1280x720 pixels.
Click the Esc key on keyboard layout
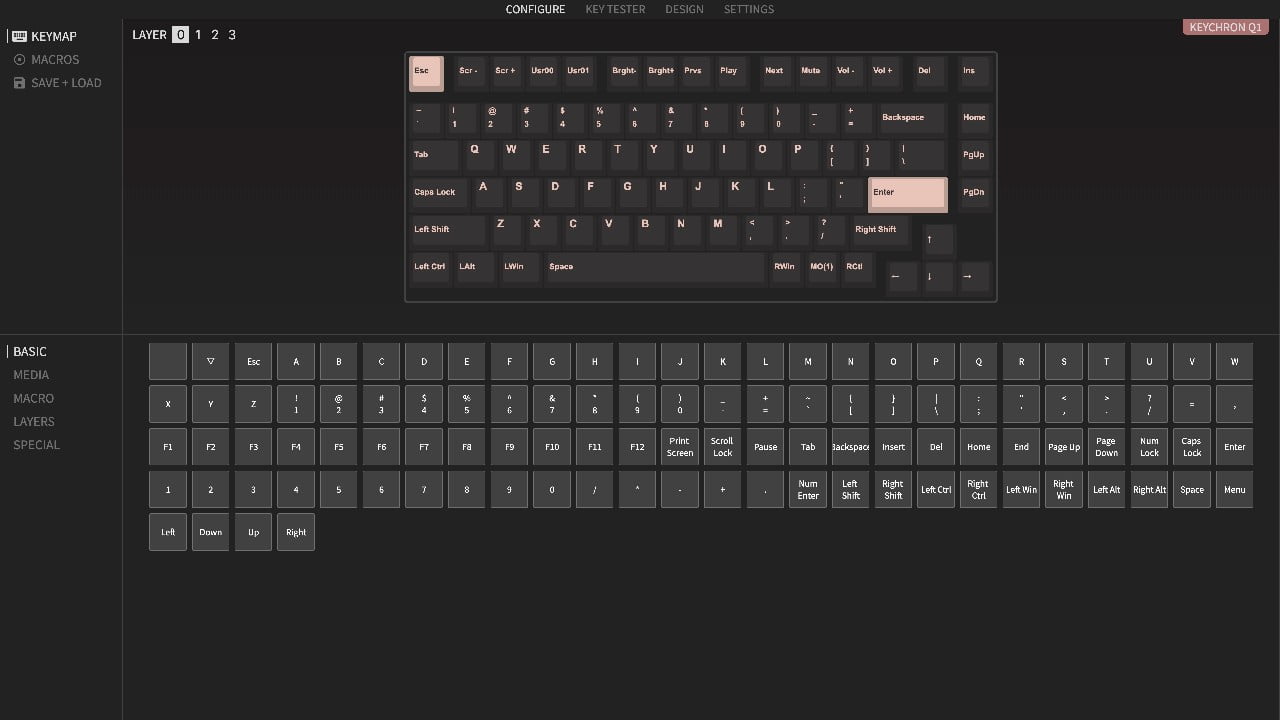(x=426, y=73)
